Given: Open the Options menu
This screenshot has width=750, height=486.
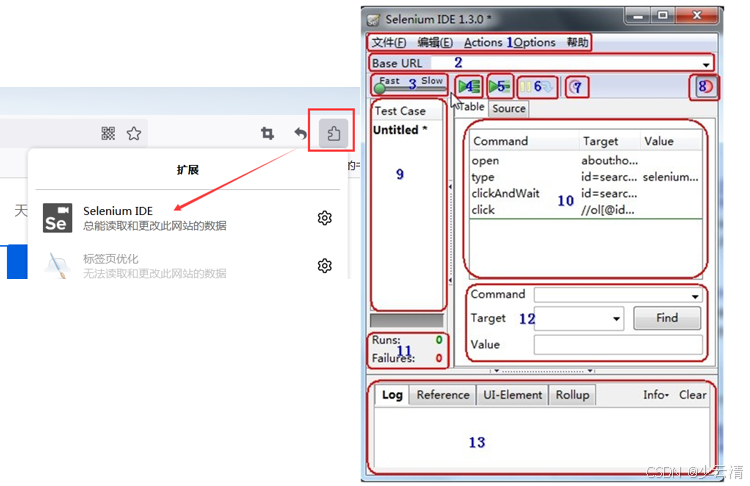Looking at the screenshot, I should tap(534, 43).
